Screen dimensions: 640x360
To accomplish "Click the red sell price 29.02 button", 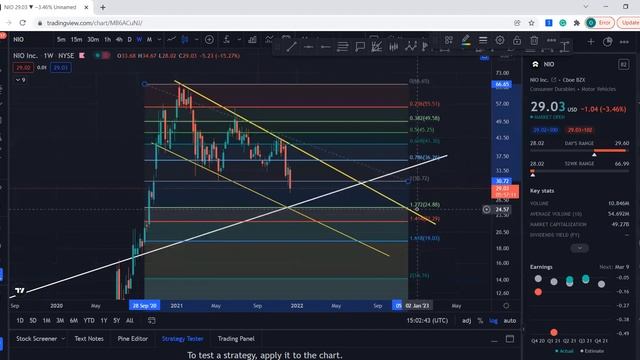I will pyautogui.click(x=23, y=68).
